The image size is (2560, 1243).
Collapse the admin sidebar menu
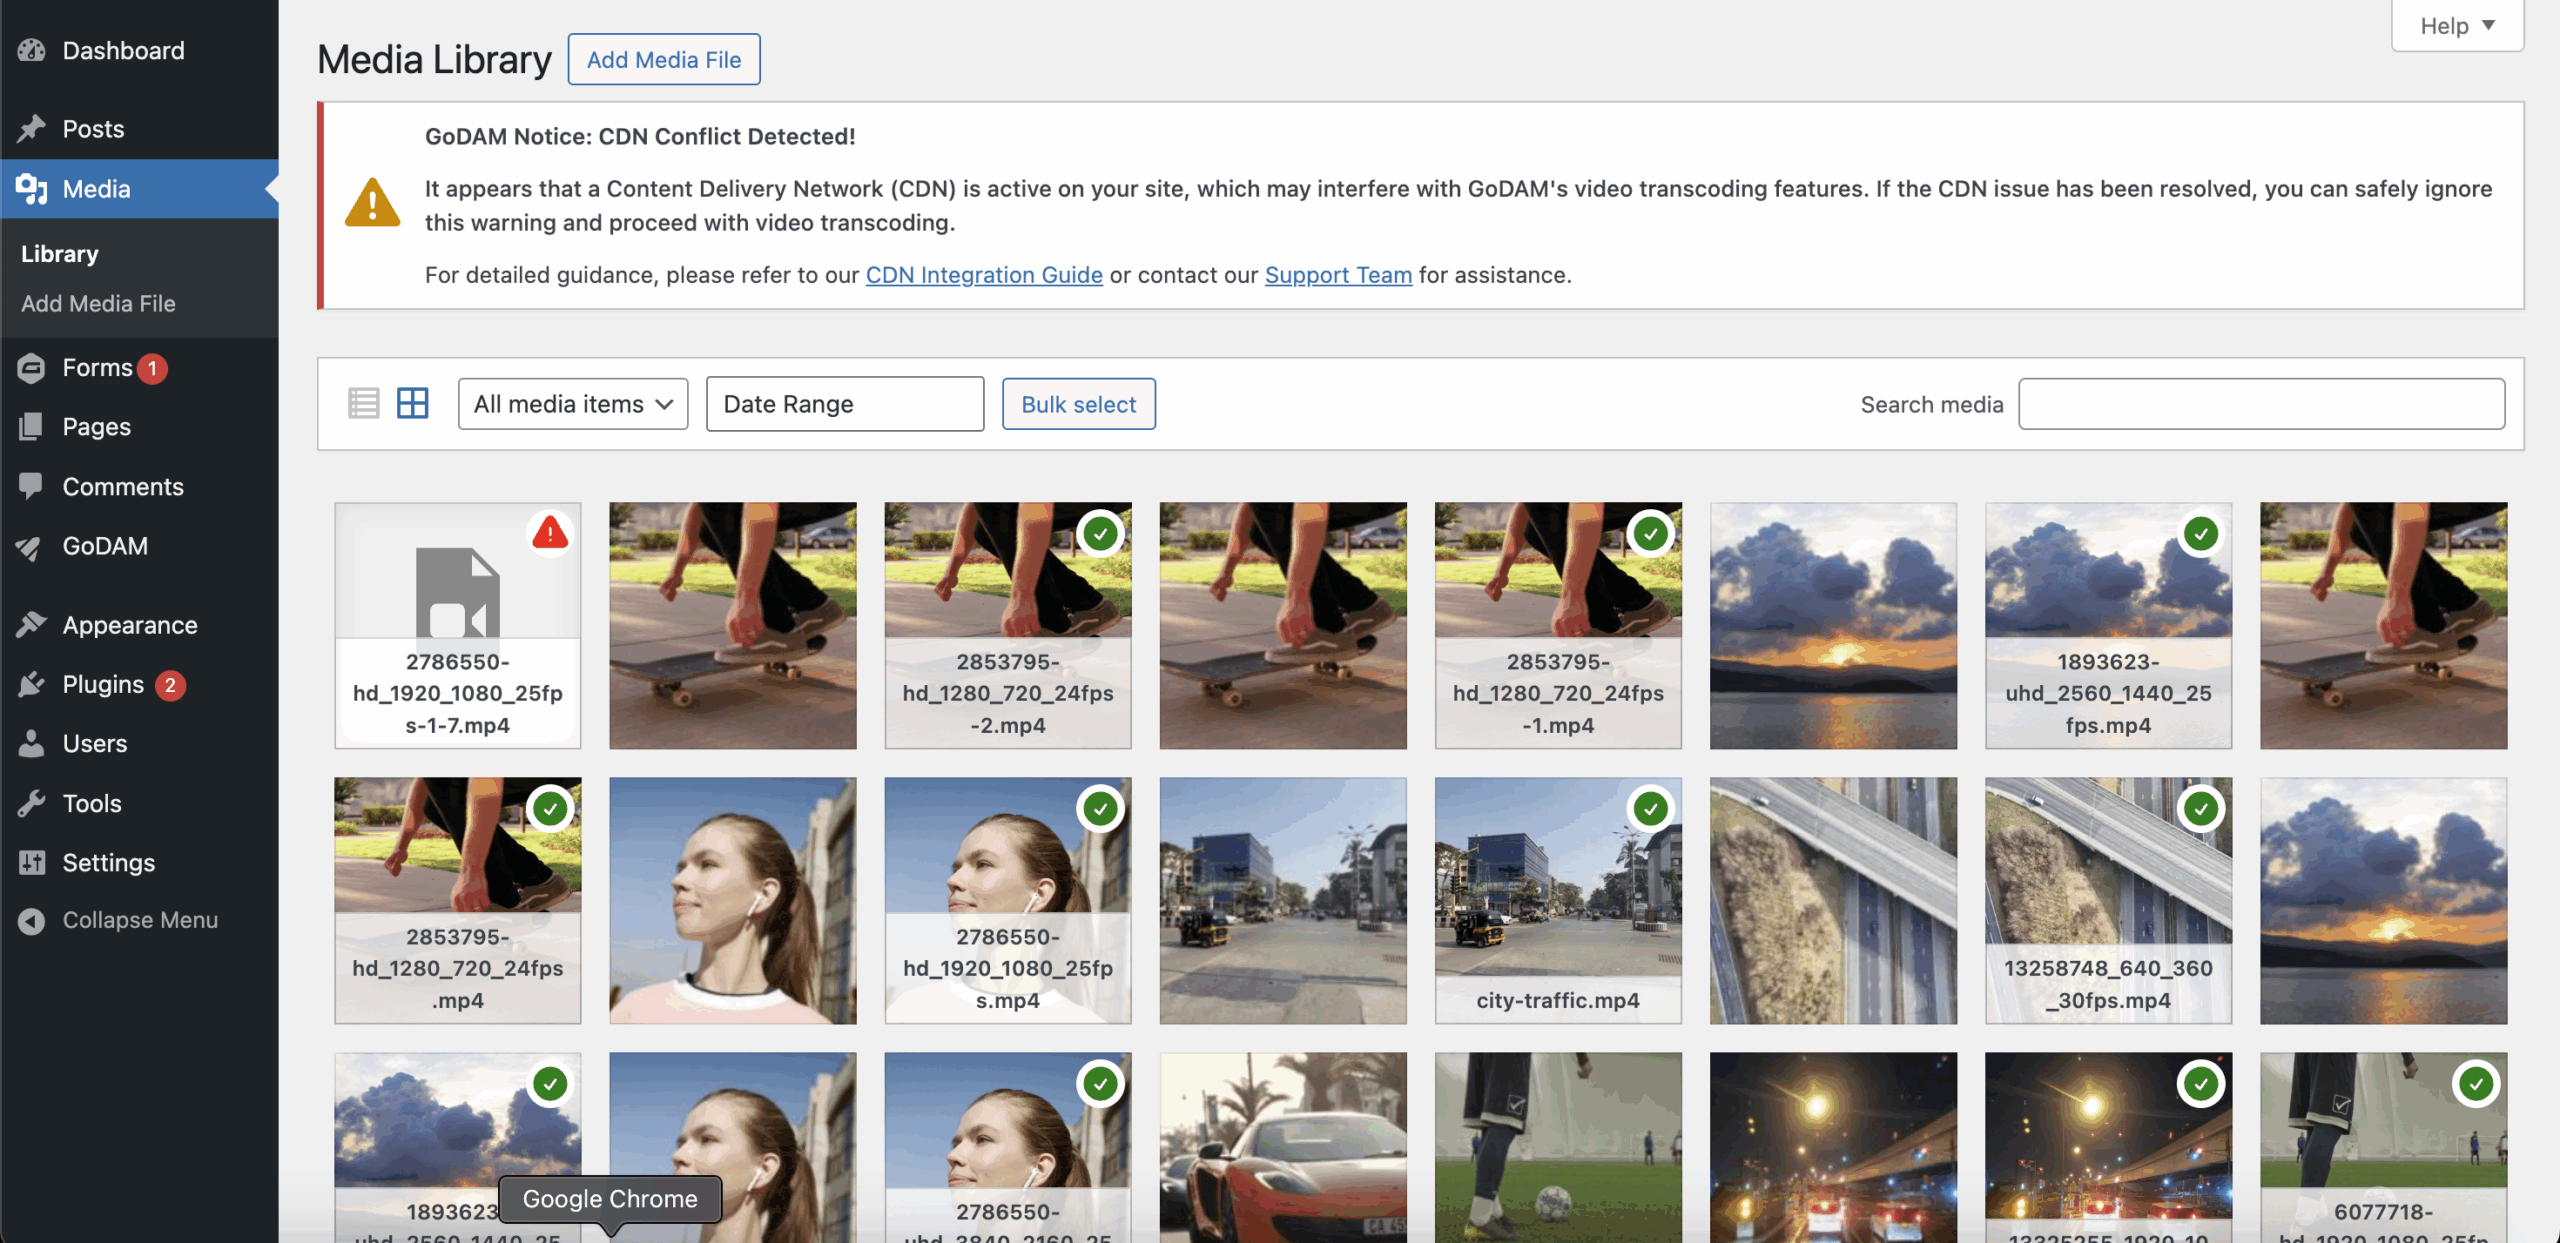[x=140, y=920]
